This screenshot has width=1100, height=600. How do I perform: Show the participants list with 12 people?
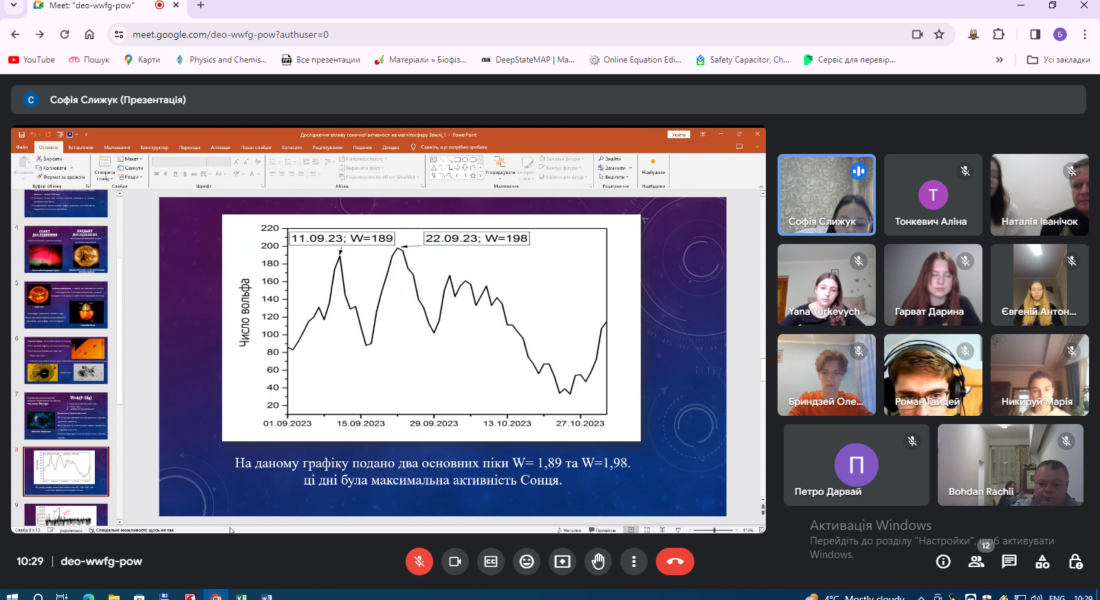tap(976, 561)
